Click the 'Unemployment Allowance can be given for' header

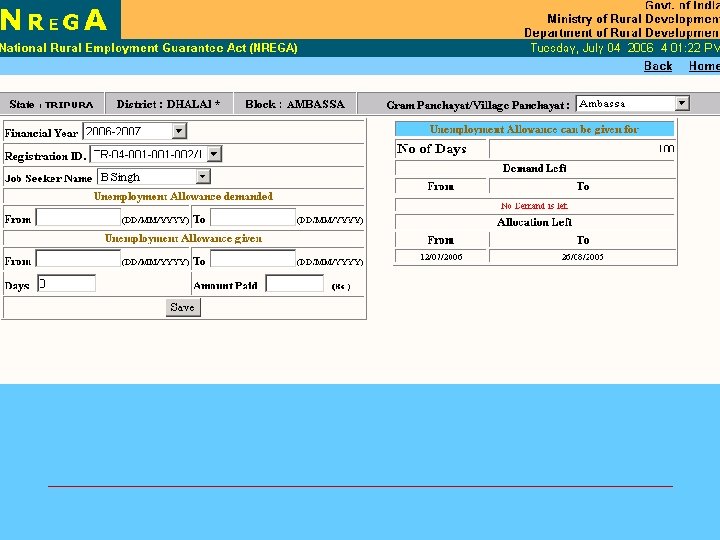tap(534, 129)
